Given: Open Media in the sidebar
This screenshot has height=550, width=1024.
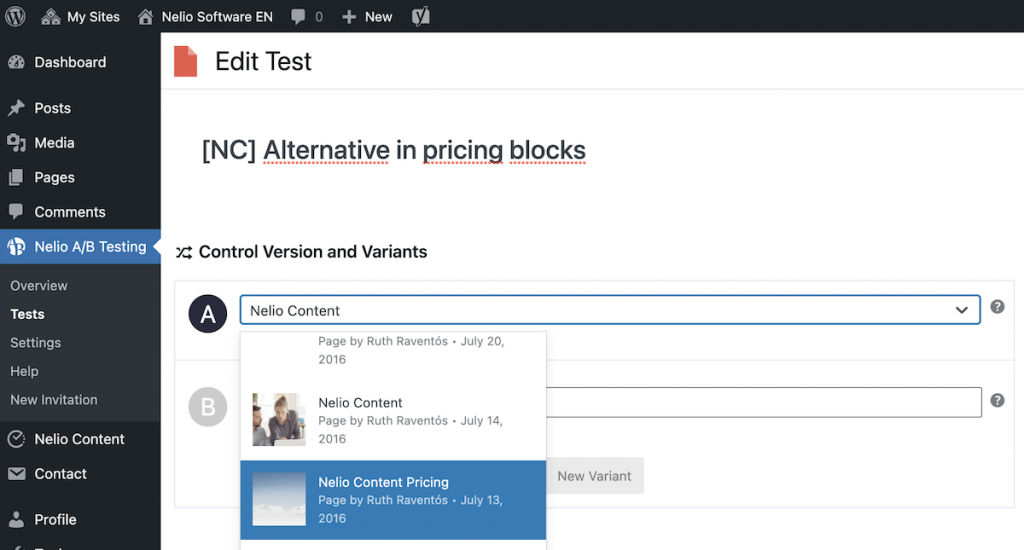Looking at the screenshot, I should tap(80, 142).
